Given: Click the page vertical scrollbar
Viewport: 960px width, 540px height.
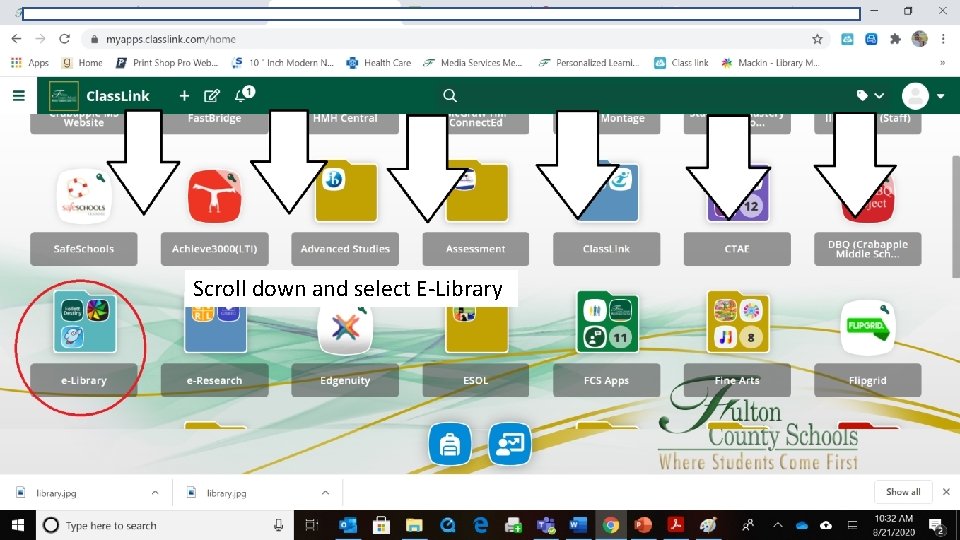Looking at the screenshot, I should click(955, 217).
